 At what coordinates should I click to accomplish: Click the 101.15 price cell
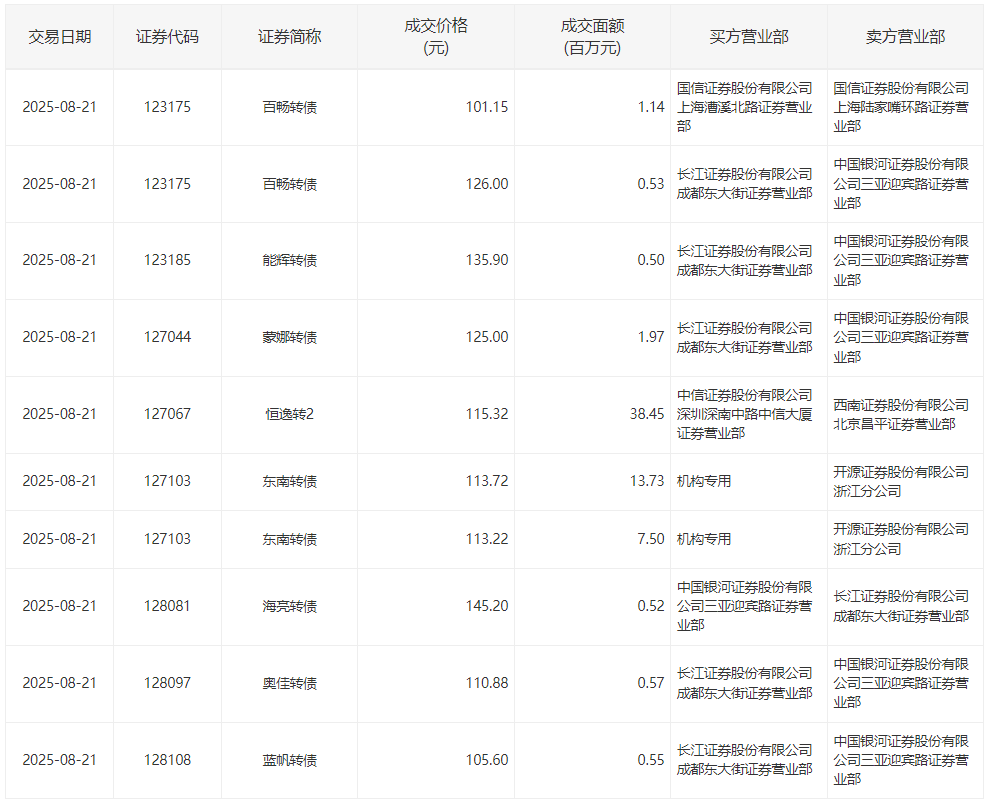486,107
